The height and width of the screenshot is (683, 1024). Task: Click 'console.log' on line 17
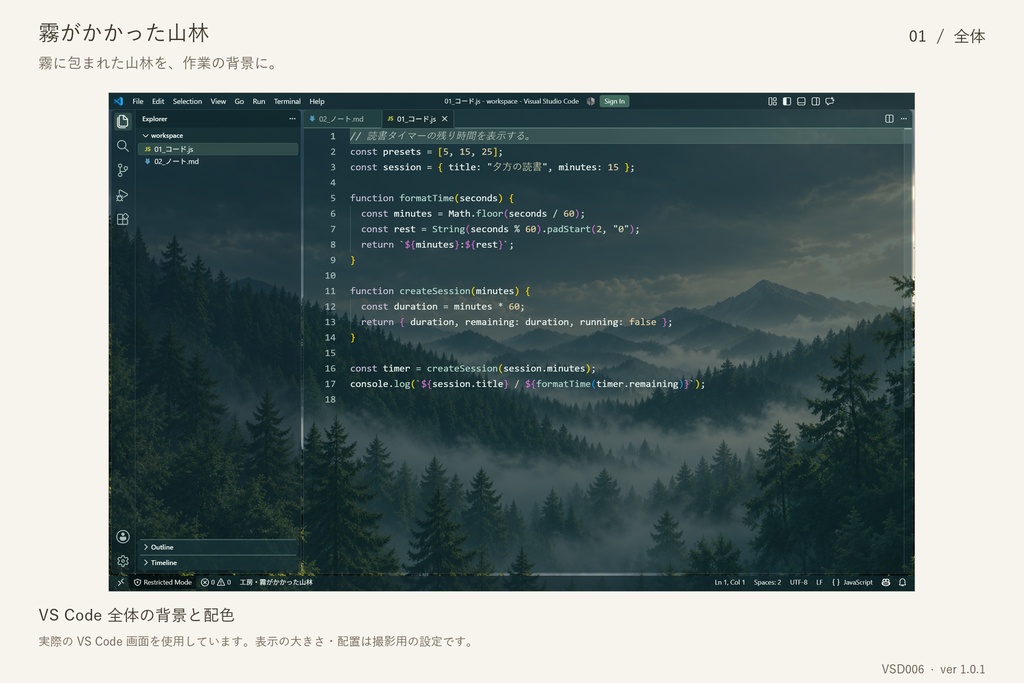[380, 384]
